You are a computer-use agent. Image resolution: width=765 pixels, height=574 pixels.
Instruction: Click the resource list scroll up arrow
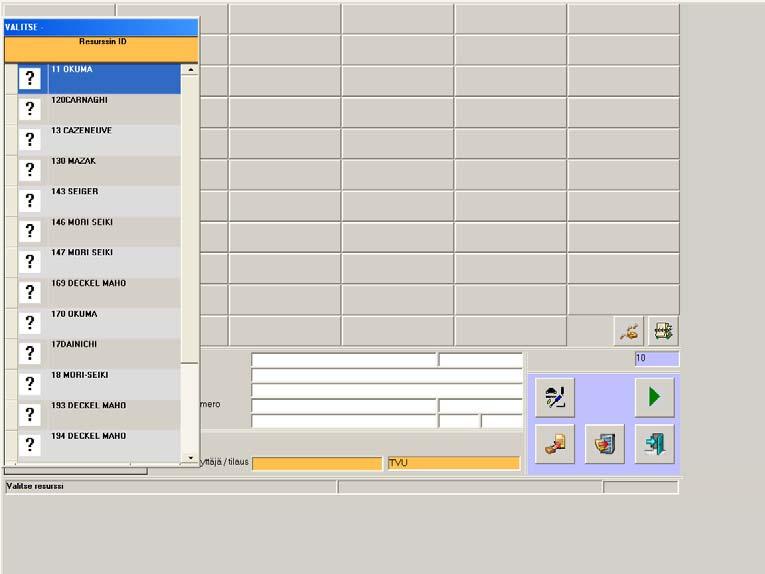tap(190, 70)
